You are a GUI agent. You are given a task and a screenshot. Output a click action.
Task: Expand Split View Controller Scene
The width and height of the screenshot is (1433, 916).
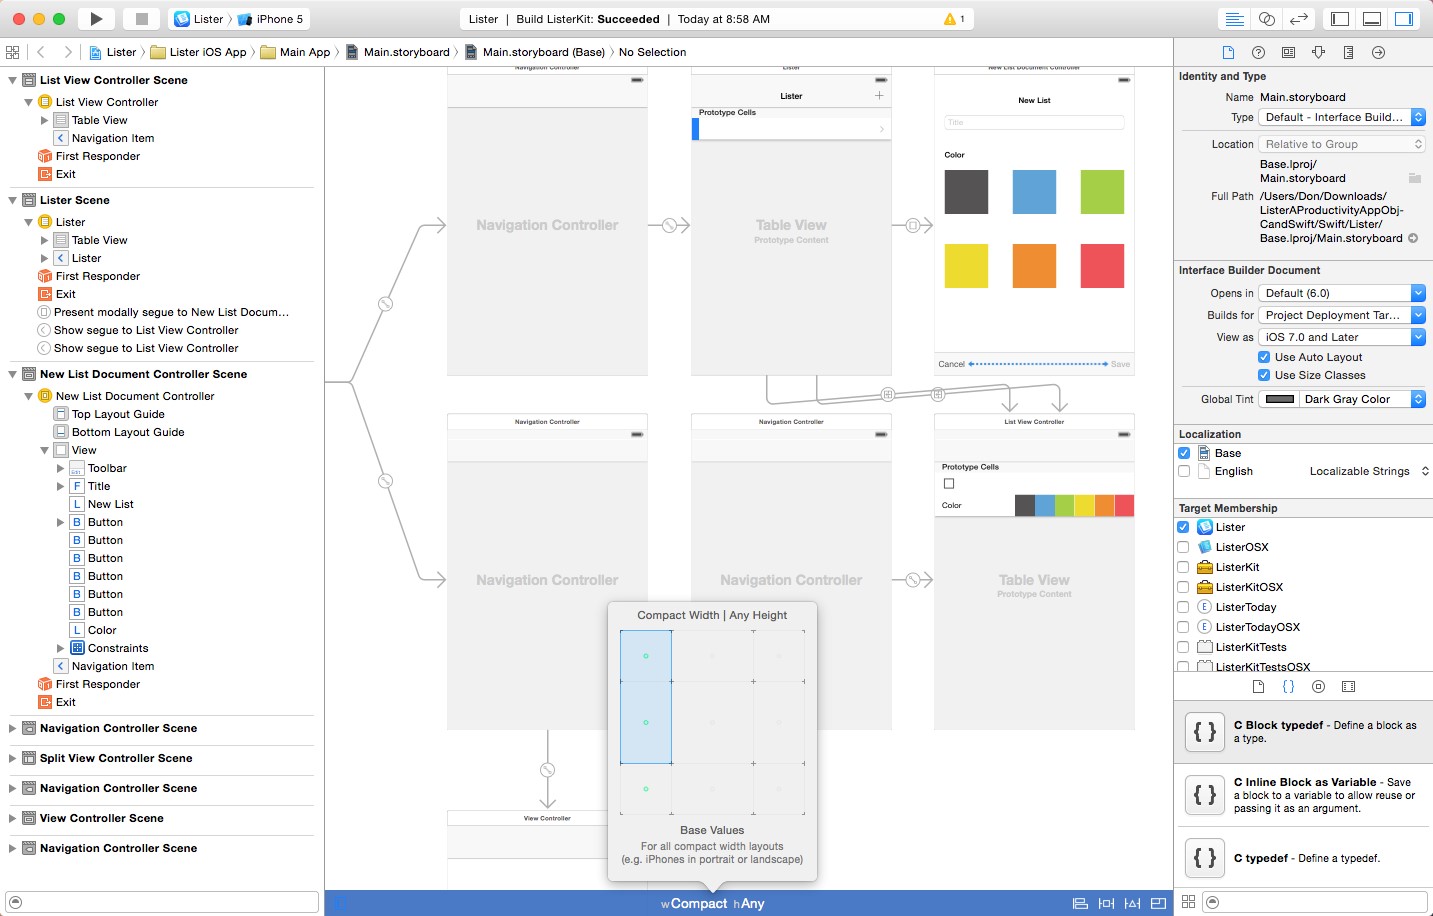tap(12, 758)
